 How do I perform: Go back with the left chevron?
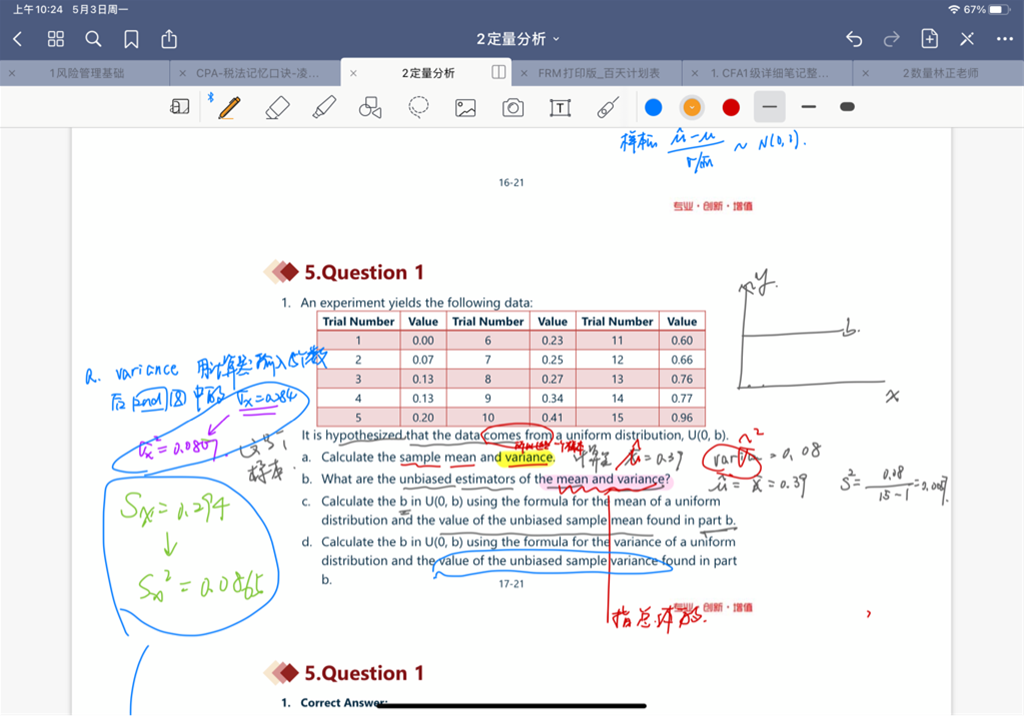[18, 39]
